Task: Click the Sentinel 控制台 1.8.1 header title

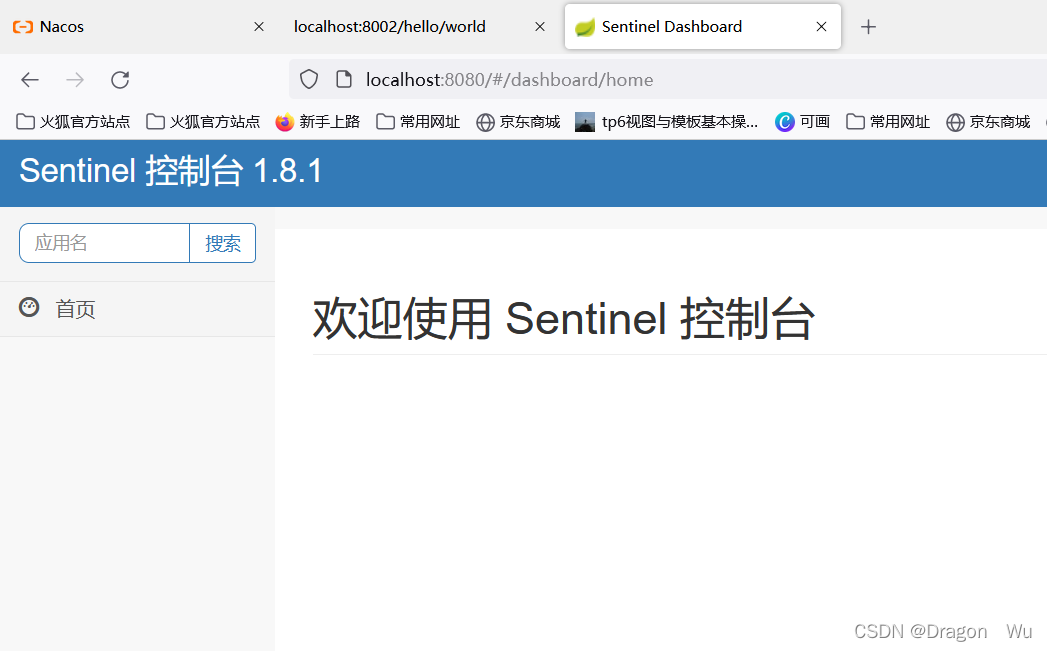Action: click(171, 171)
